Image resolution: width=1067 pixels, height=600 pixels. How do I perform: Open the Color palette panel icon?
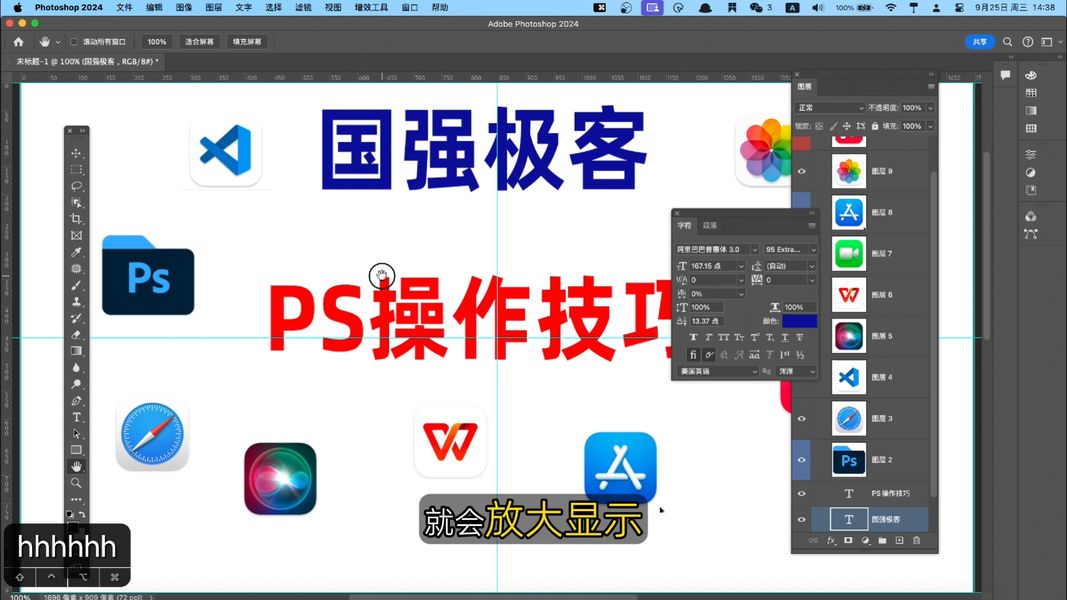pos(1031,76)
